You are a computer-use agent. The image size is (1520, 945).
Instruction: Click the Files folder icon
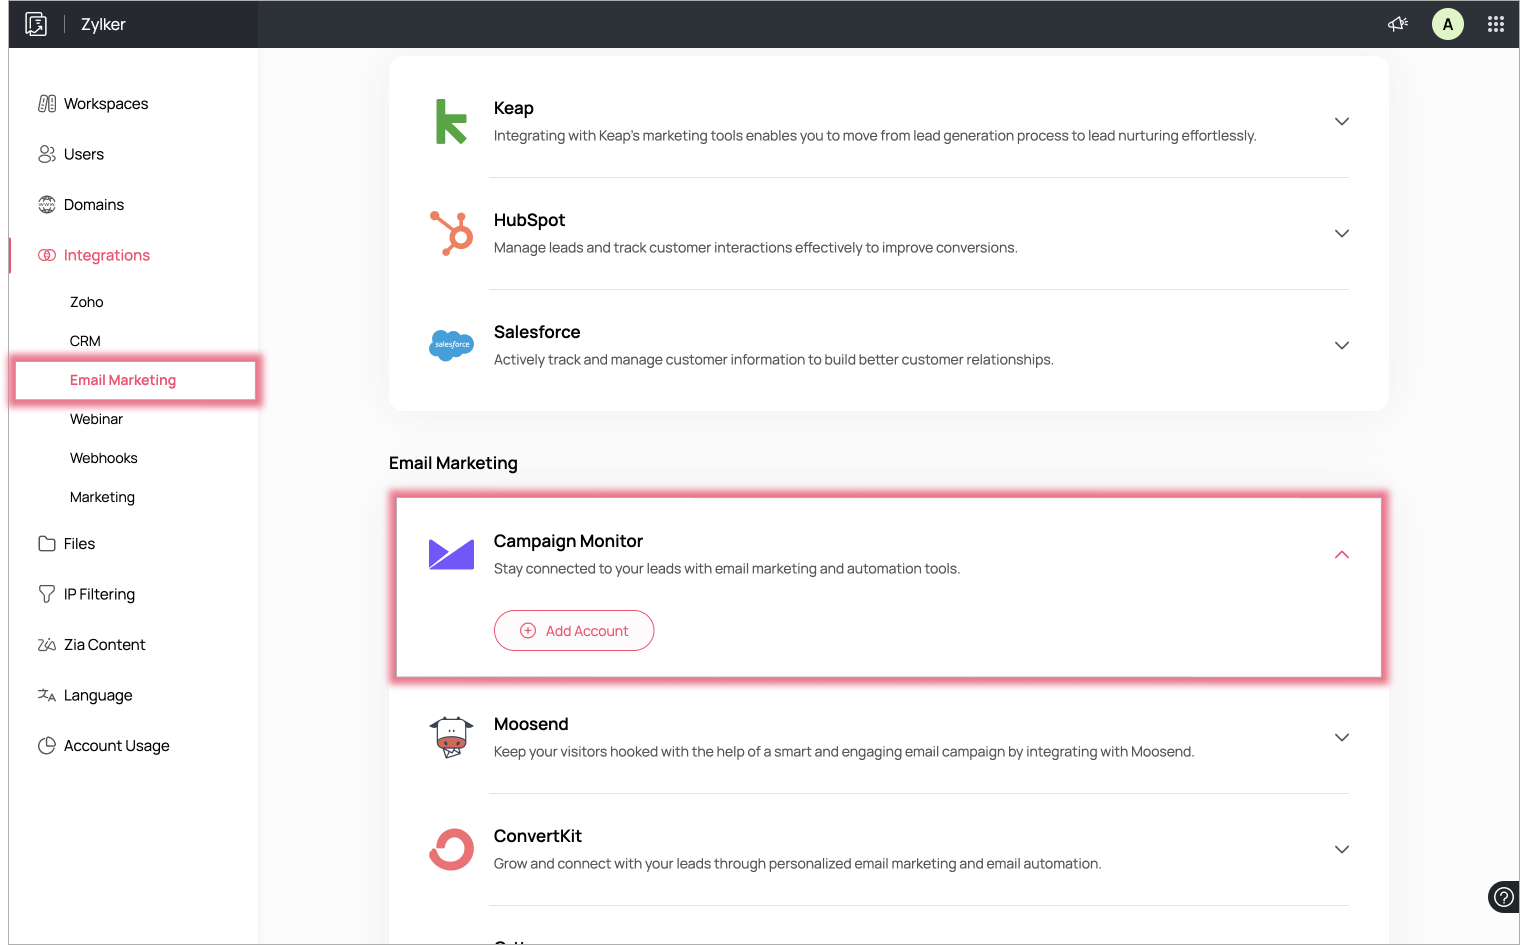tap(47, 544)
